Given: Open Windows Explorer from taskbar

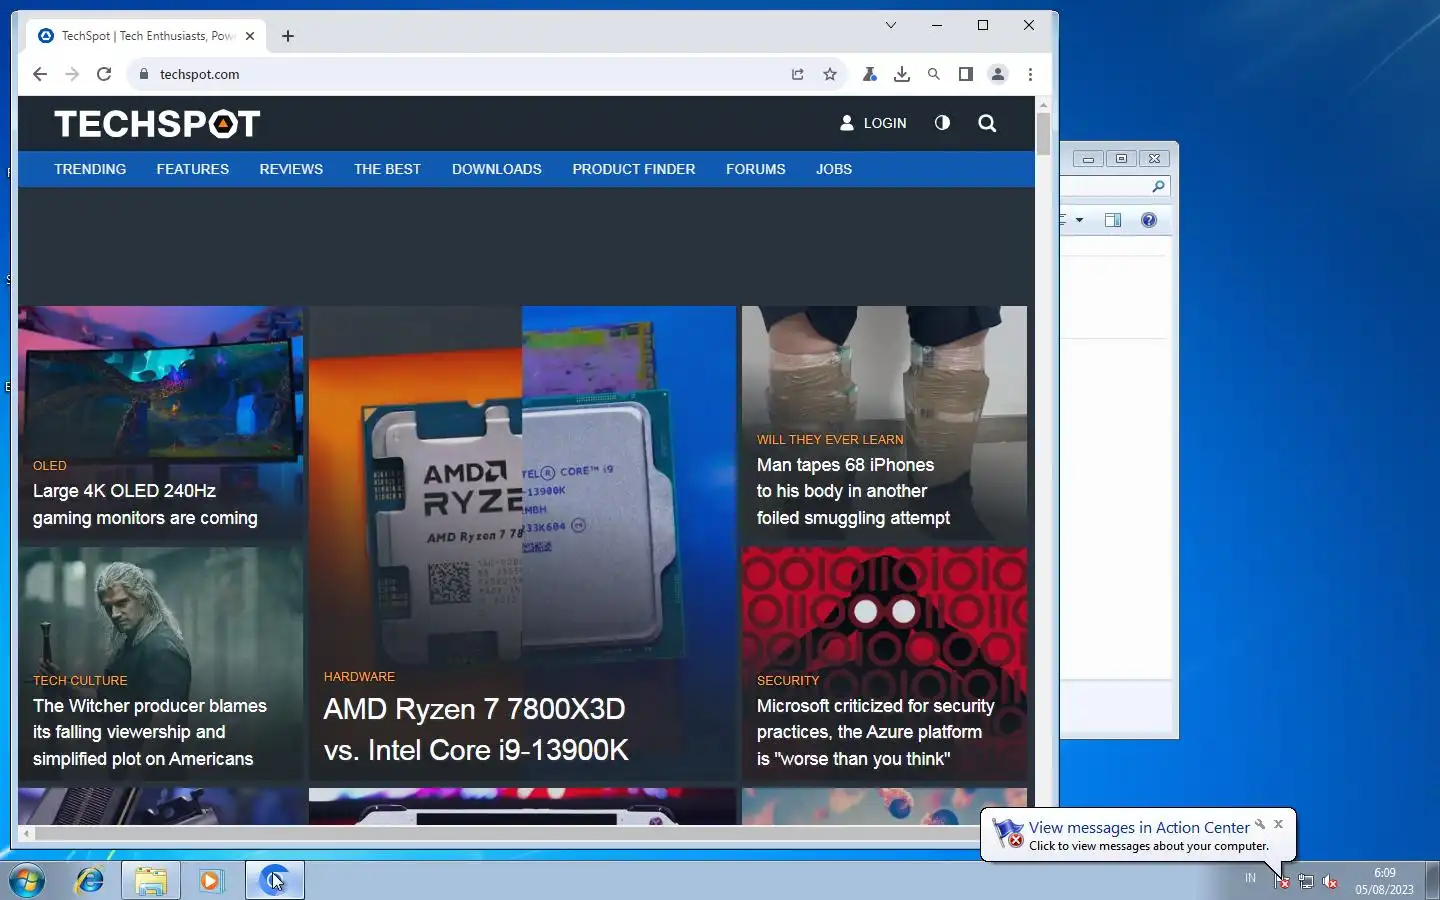Looking at the screenshot, I should 151,881.
